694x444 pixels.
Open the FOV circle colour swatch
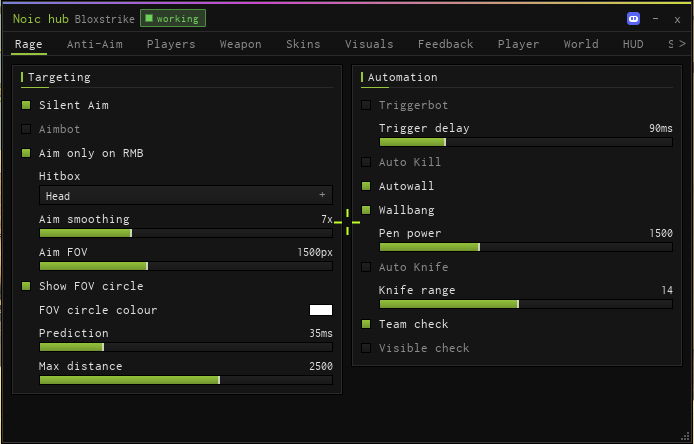321,310
